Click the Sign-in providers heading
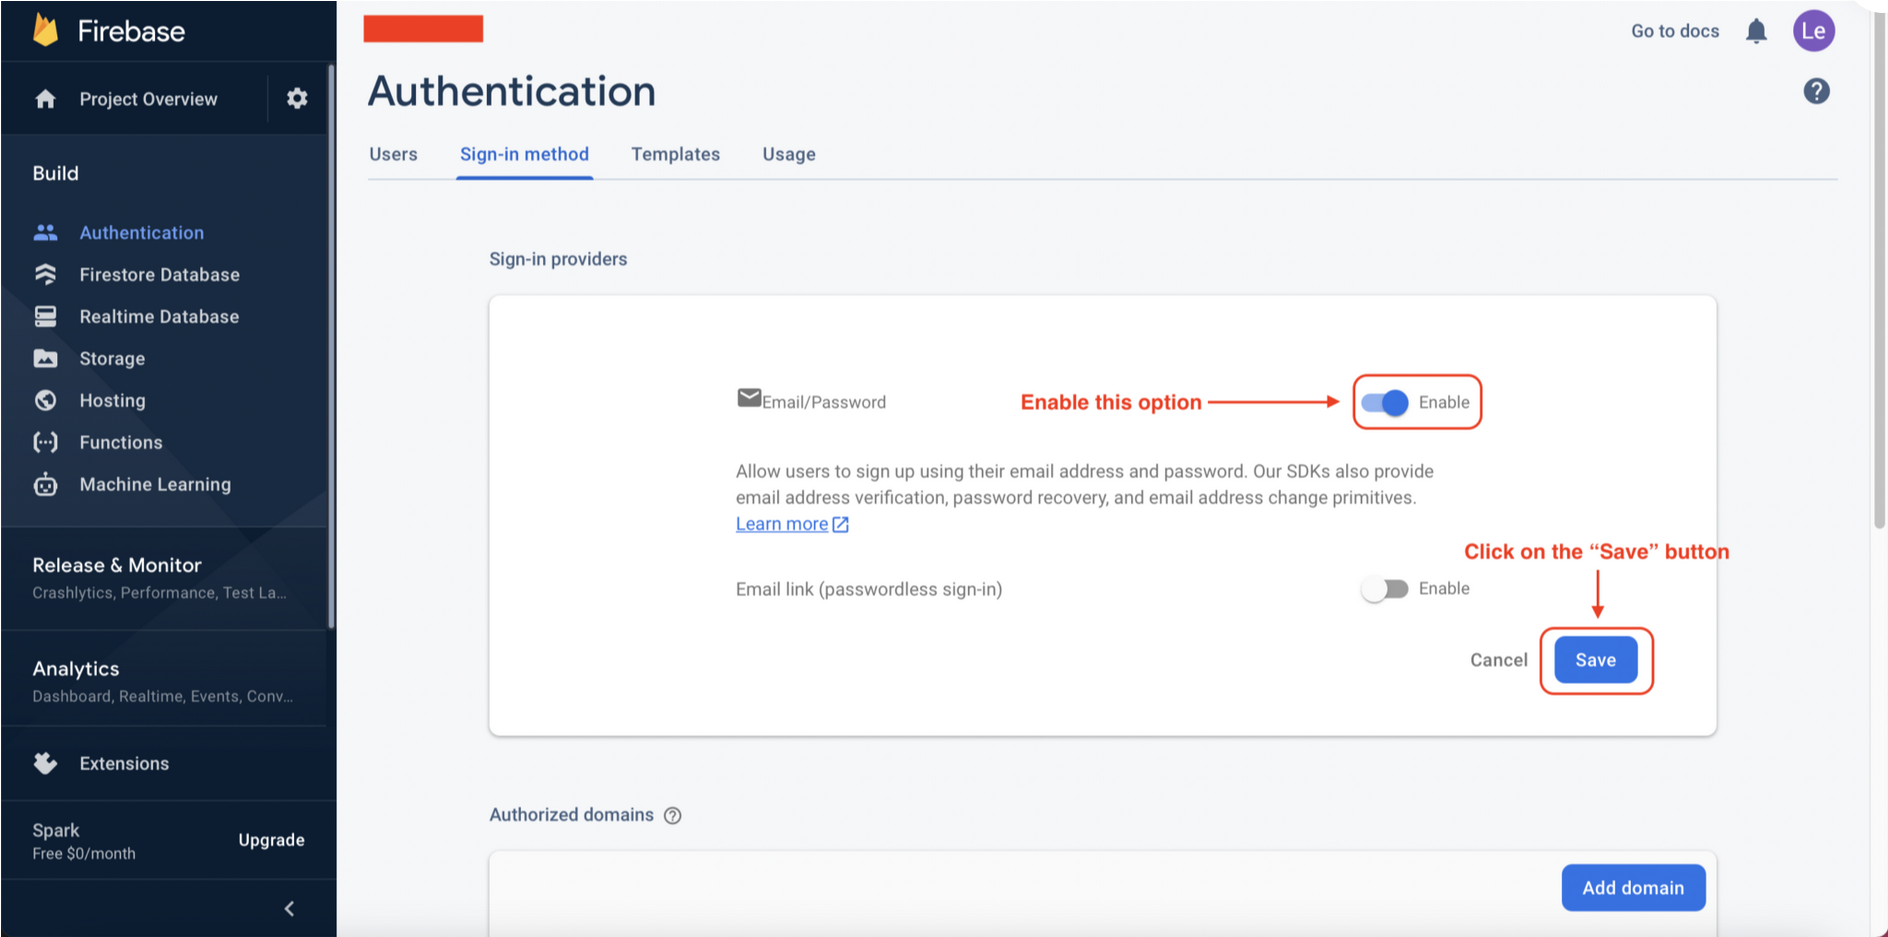 click(x=558, y=259)
